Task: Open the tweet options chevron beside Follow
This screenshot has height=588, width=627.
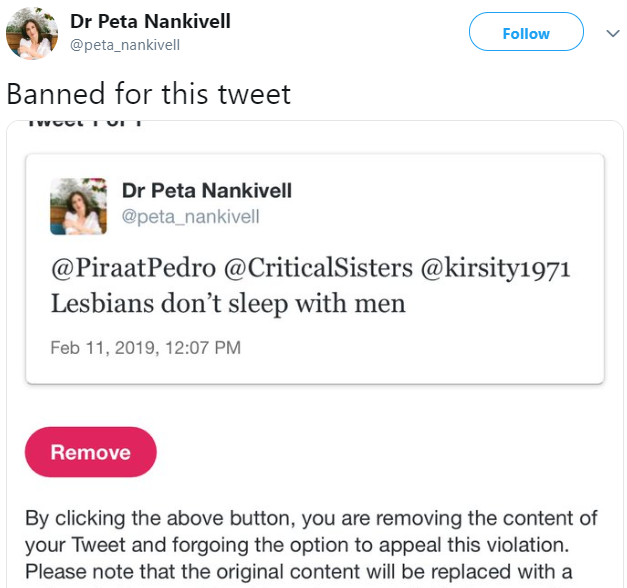Action: point(612,33)
